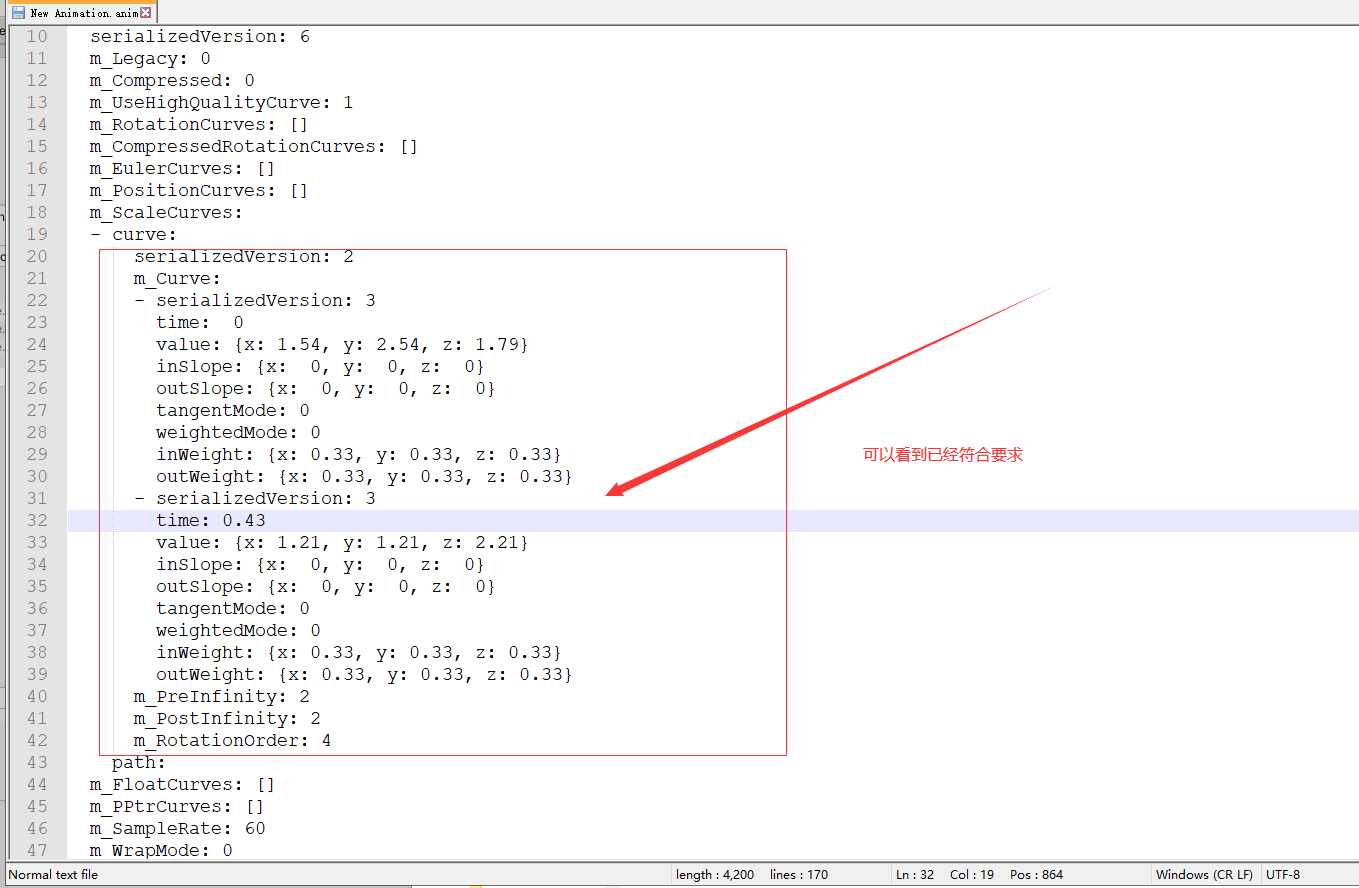The height and width of the screenshot is (888, 1359).
Task: Click the '- curve:' line
Action: point(133,234)
